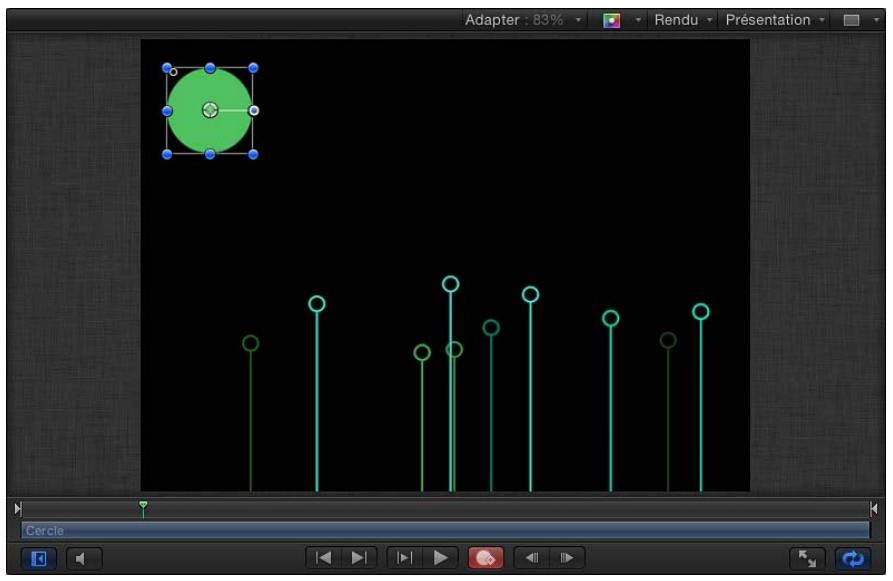Click the circle's rotation handle

pyautogui.click(x=254, y=111)
